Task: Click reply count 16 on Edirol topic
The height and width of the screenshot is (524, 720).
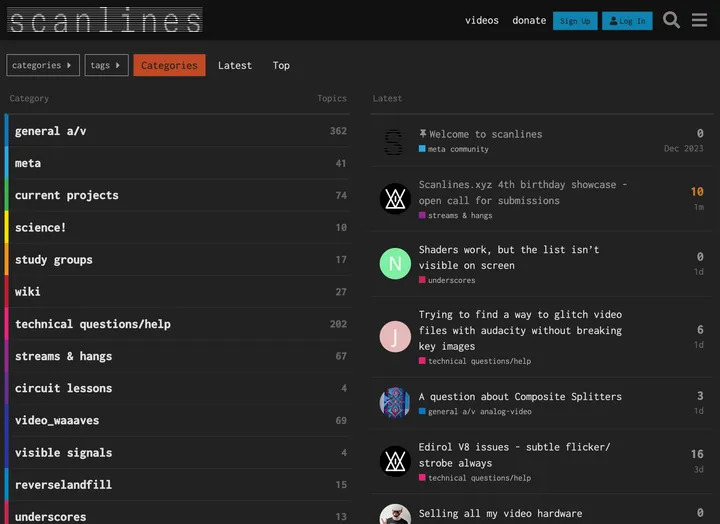Action: tap(697, 454)
